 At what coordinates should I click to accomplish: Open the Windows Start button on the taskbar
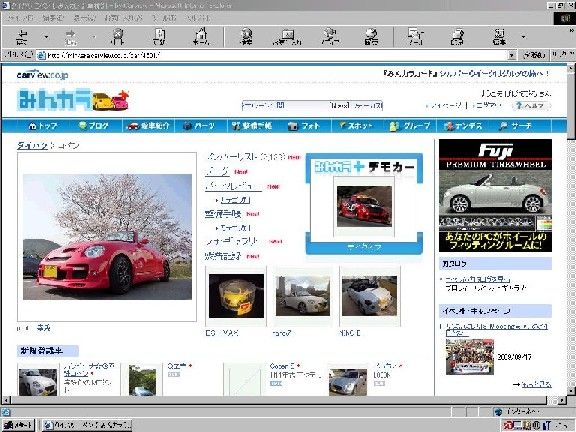point(18,425)
